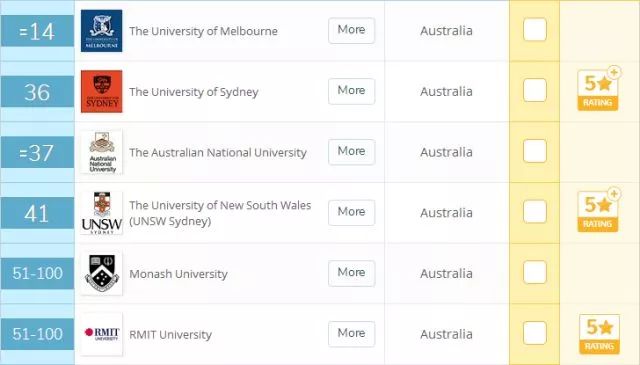The height and width of the screenshot is (365, 640).
Task: Tick the compare checkbox for Melbourne
Action: pyautogui.click(x=535, y=30)
